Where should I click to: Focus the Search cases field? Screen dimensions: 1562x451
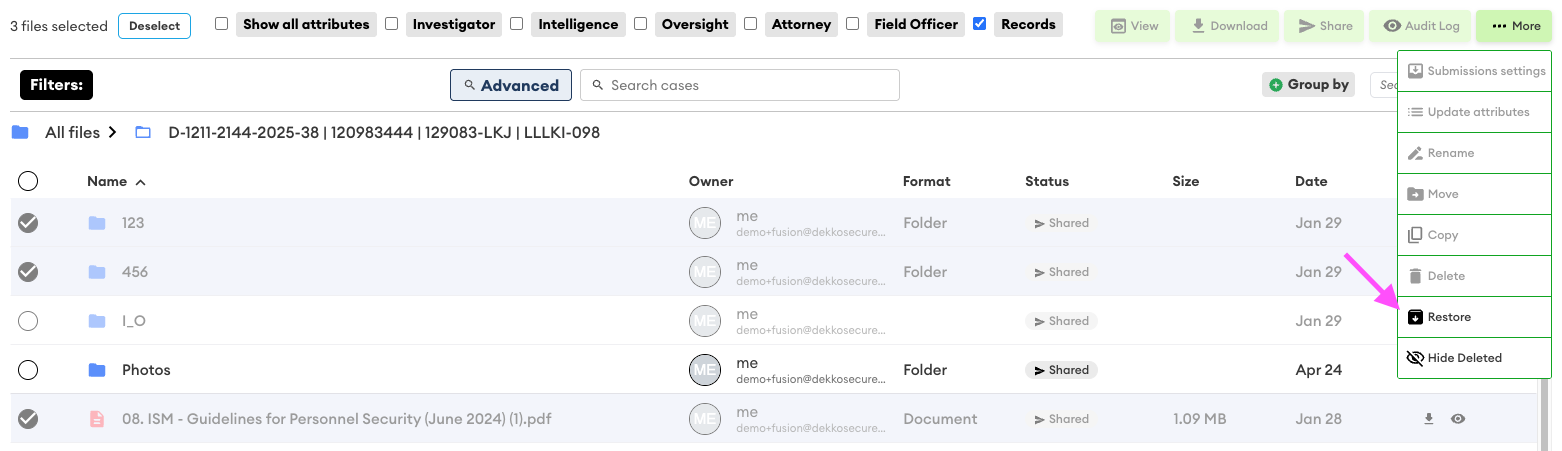pyautogui.click(x=740, y=85)
